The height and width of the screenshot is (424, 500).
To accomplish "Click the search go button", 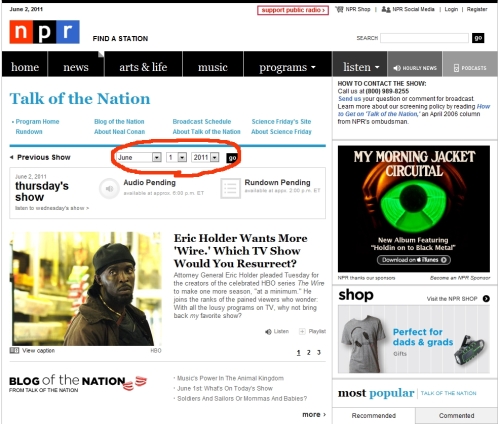I will (x=478, y=38).
